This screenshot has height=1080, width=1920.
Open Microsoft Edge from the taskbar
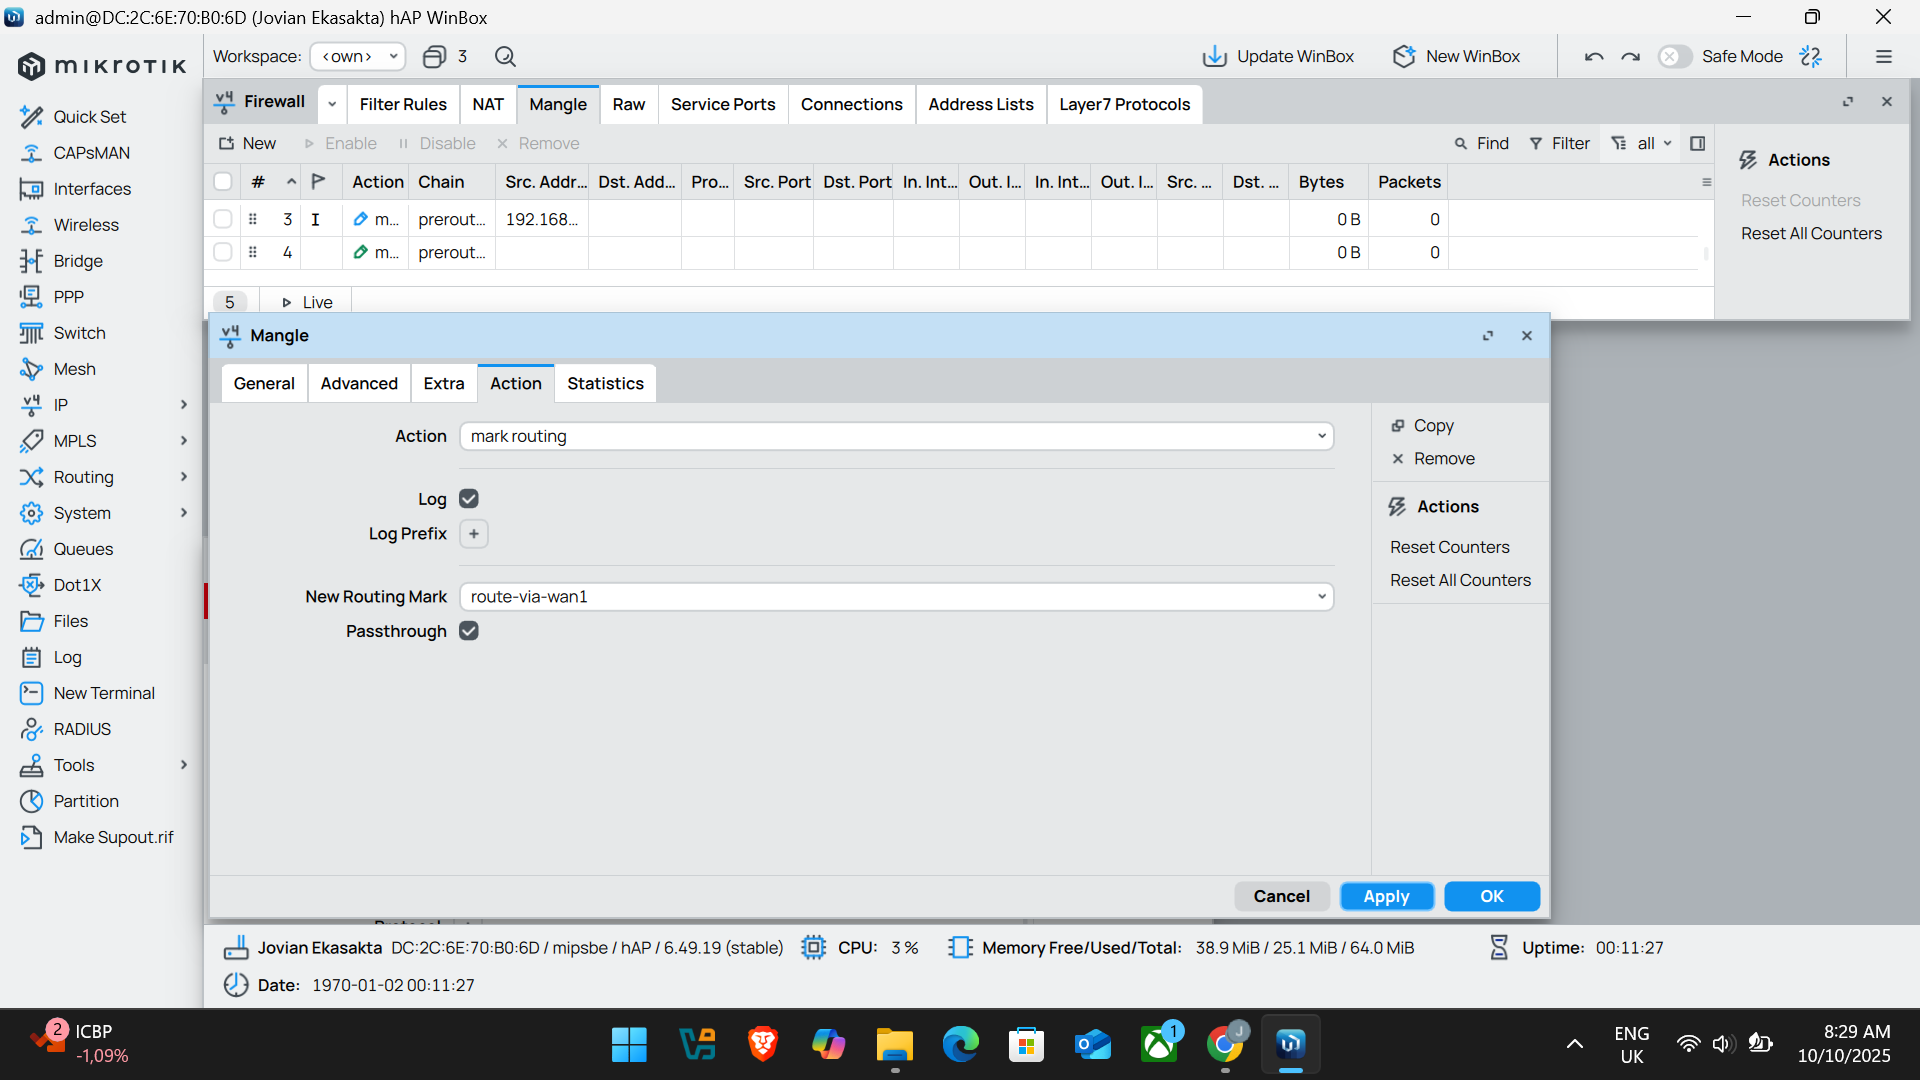tap(961, 1045)
